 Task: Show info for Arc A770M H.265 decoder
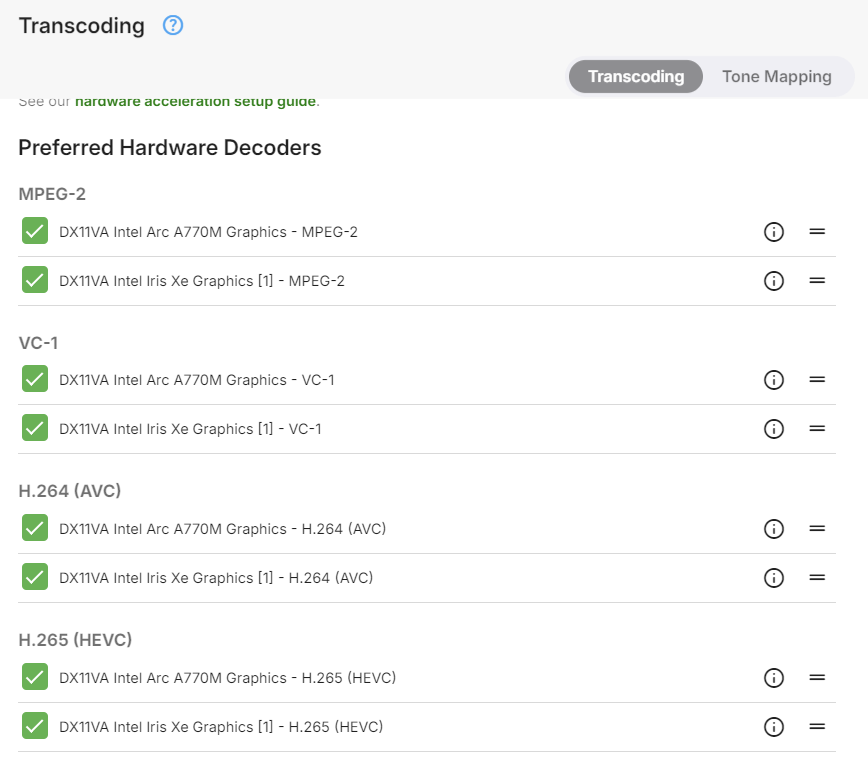pos(773,678)
